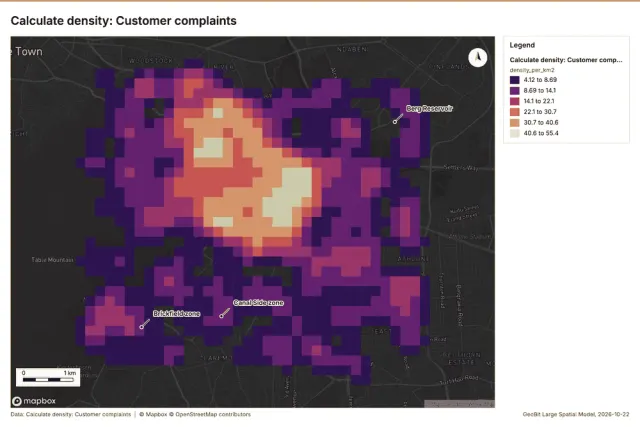
Task: Click the Canal Side zone map label
Action: coord(258,302)
